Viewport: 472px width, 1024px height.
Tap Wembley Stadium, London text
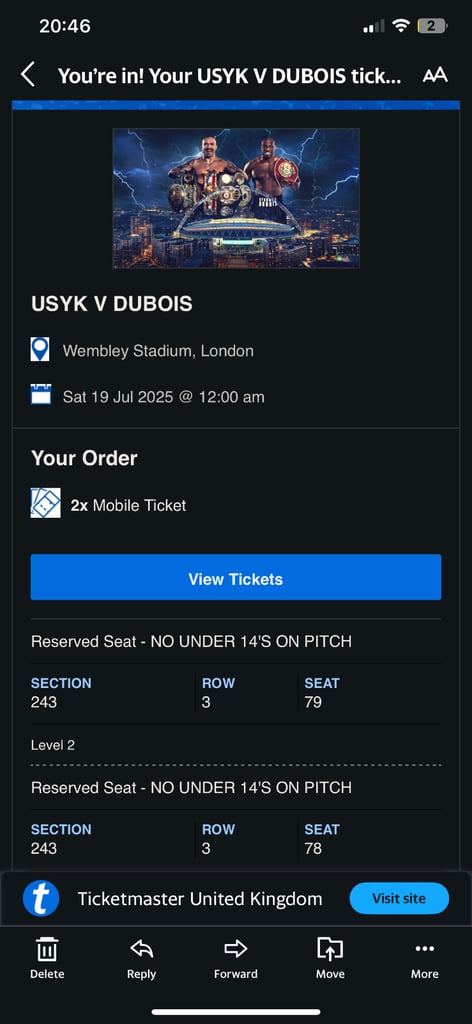(158, 351)
